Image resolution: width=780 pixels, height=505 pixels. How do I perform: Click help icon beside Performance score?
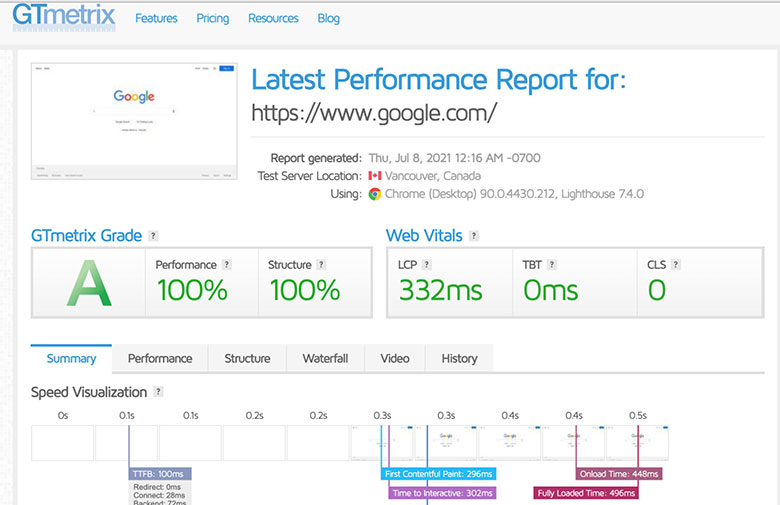(x=227, y=265)
